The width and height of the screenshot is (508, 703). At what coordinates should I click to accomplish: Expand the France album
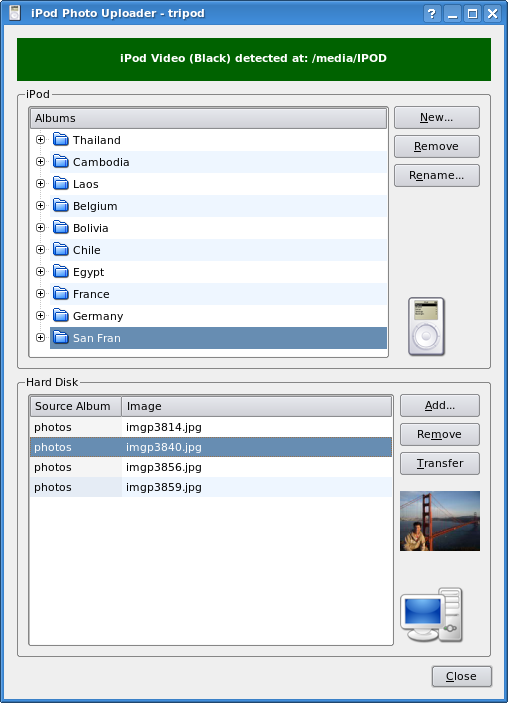(40, 293)
